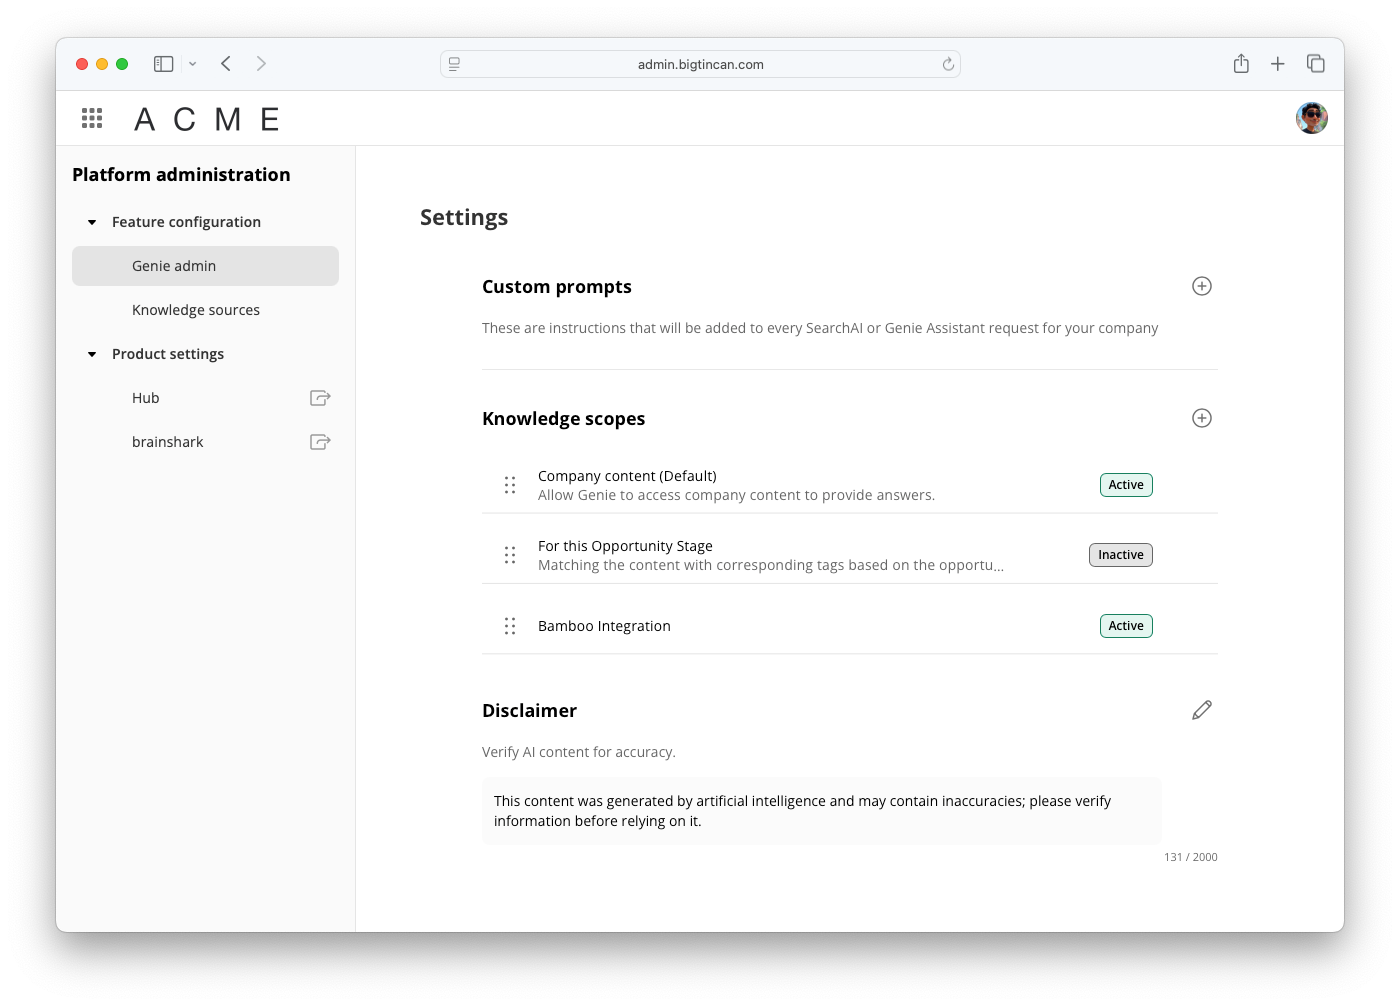Toggle Opportunity Stage Inactive status badge
Screen dimensions: 1400x1006
[1120, 555]
